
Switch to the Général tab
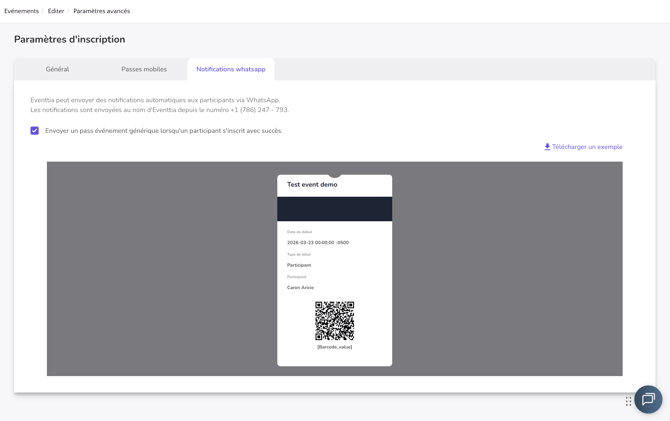pyautogui.click(x=57, y=69)
